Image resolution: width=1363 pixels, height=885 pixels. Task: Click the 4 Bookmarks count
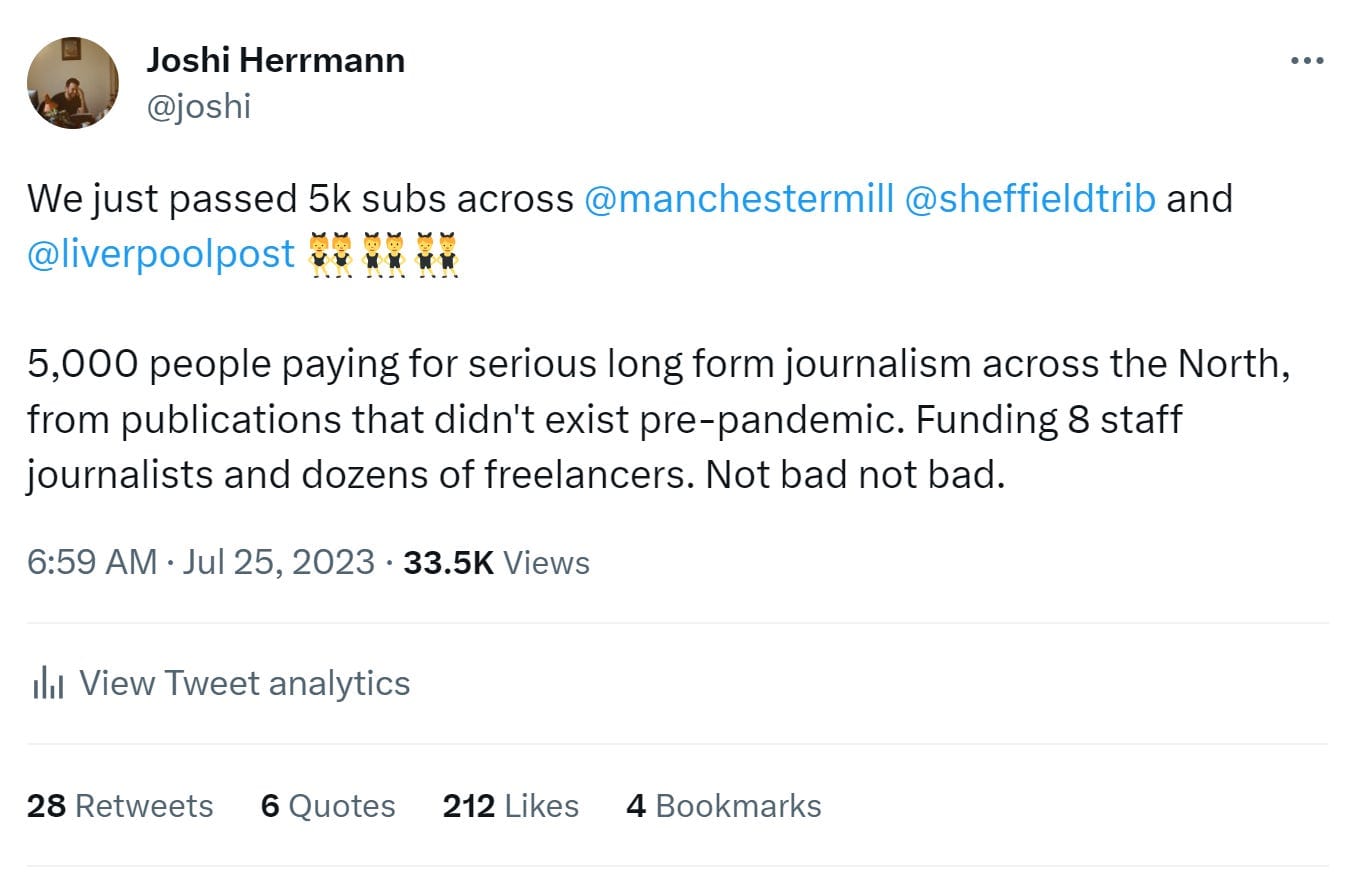coord(723,806)
